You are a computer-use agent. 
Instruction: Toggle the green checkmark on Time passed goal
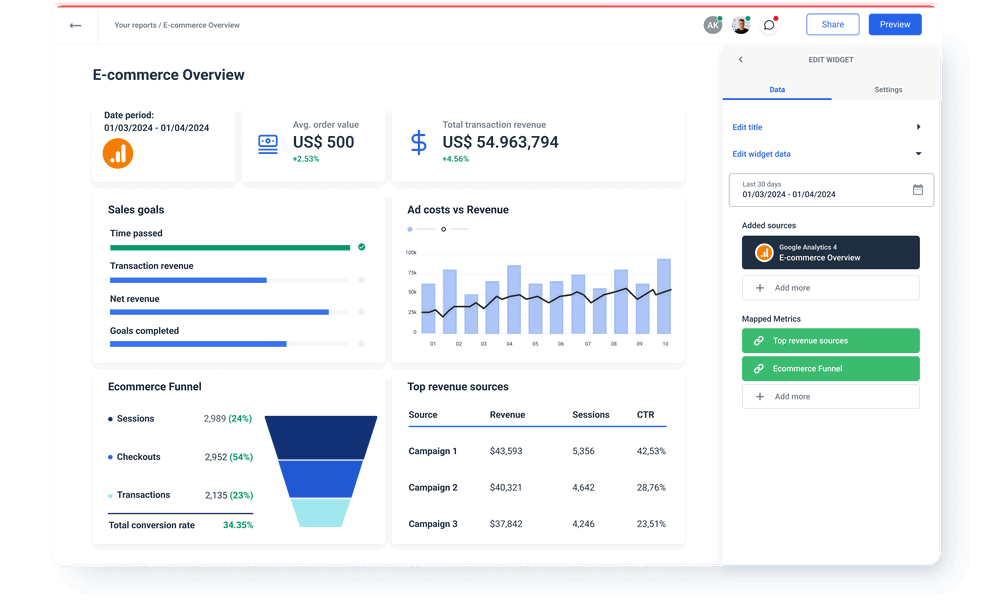tap(361, 246)
